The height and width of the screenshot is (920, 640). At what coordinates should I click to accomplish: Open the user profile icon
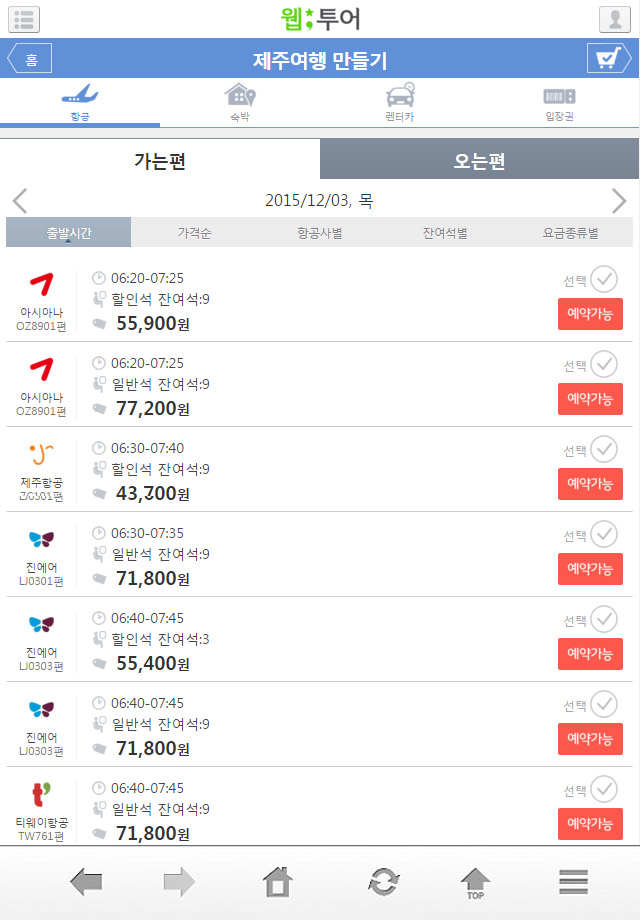(x=614, y=19)
